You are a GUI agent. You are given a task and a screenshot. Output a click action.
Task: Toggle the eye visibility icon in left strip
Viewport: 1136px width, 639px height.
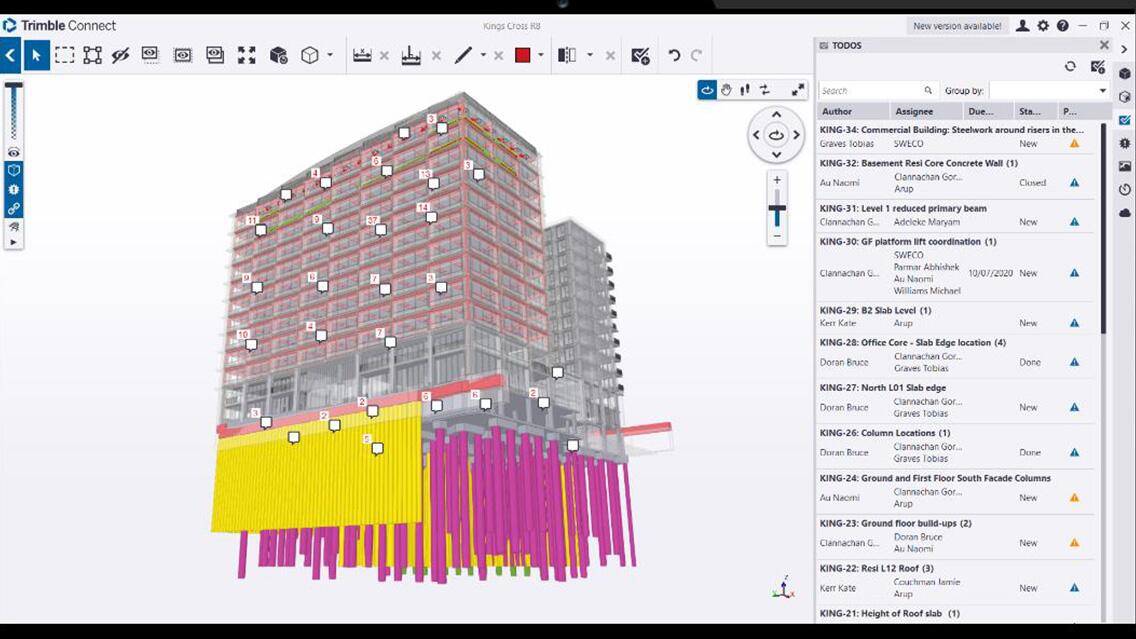[x=14, y=152]
